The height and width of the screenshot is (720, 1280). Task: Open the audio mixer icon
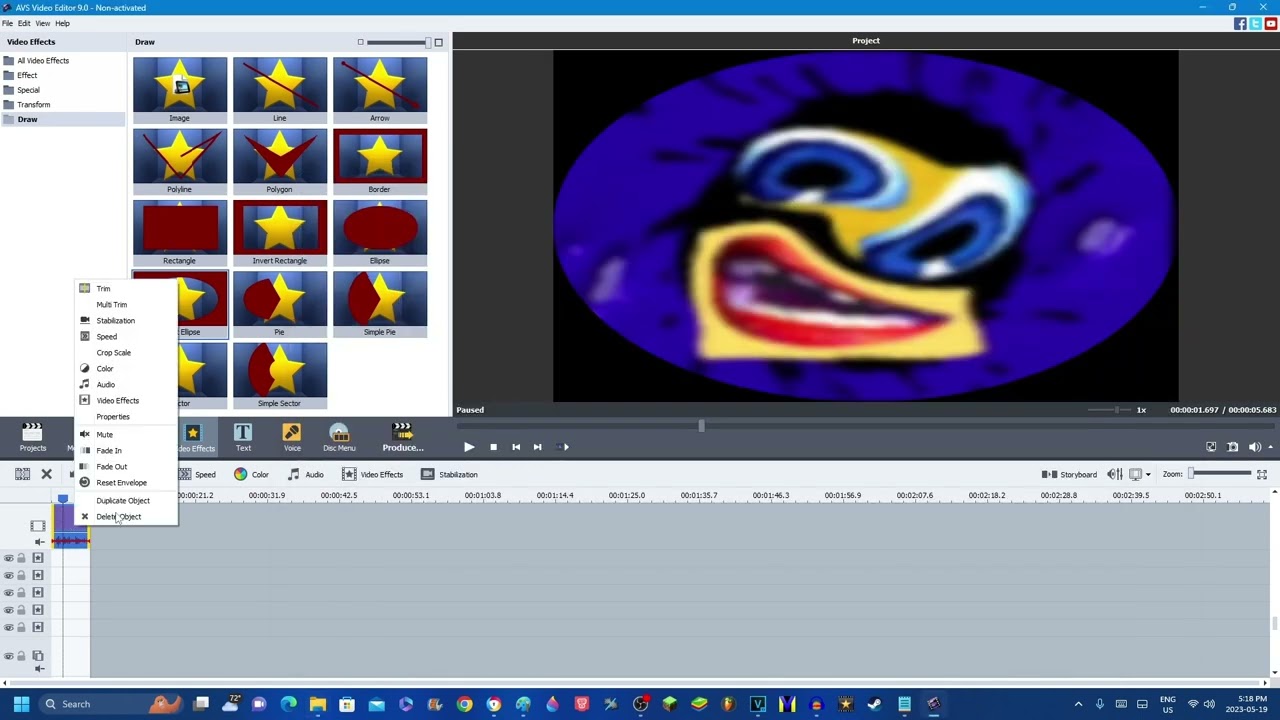(x=1115, y=474)
